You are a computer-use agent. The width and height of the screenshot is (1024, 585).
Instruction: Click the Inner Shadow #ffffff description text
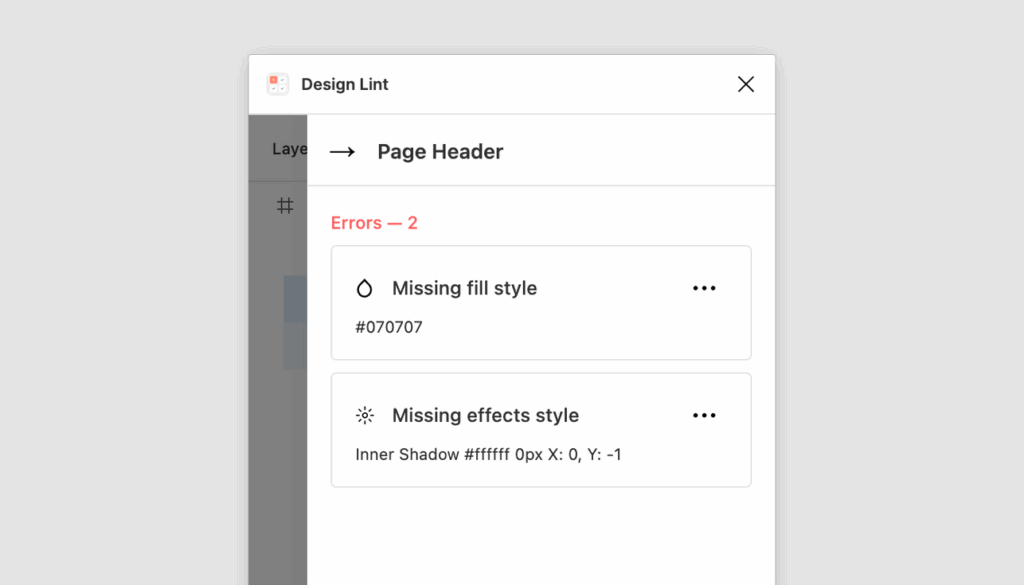[x=488, y=454]
